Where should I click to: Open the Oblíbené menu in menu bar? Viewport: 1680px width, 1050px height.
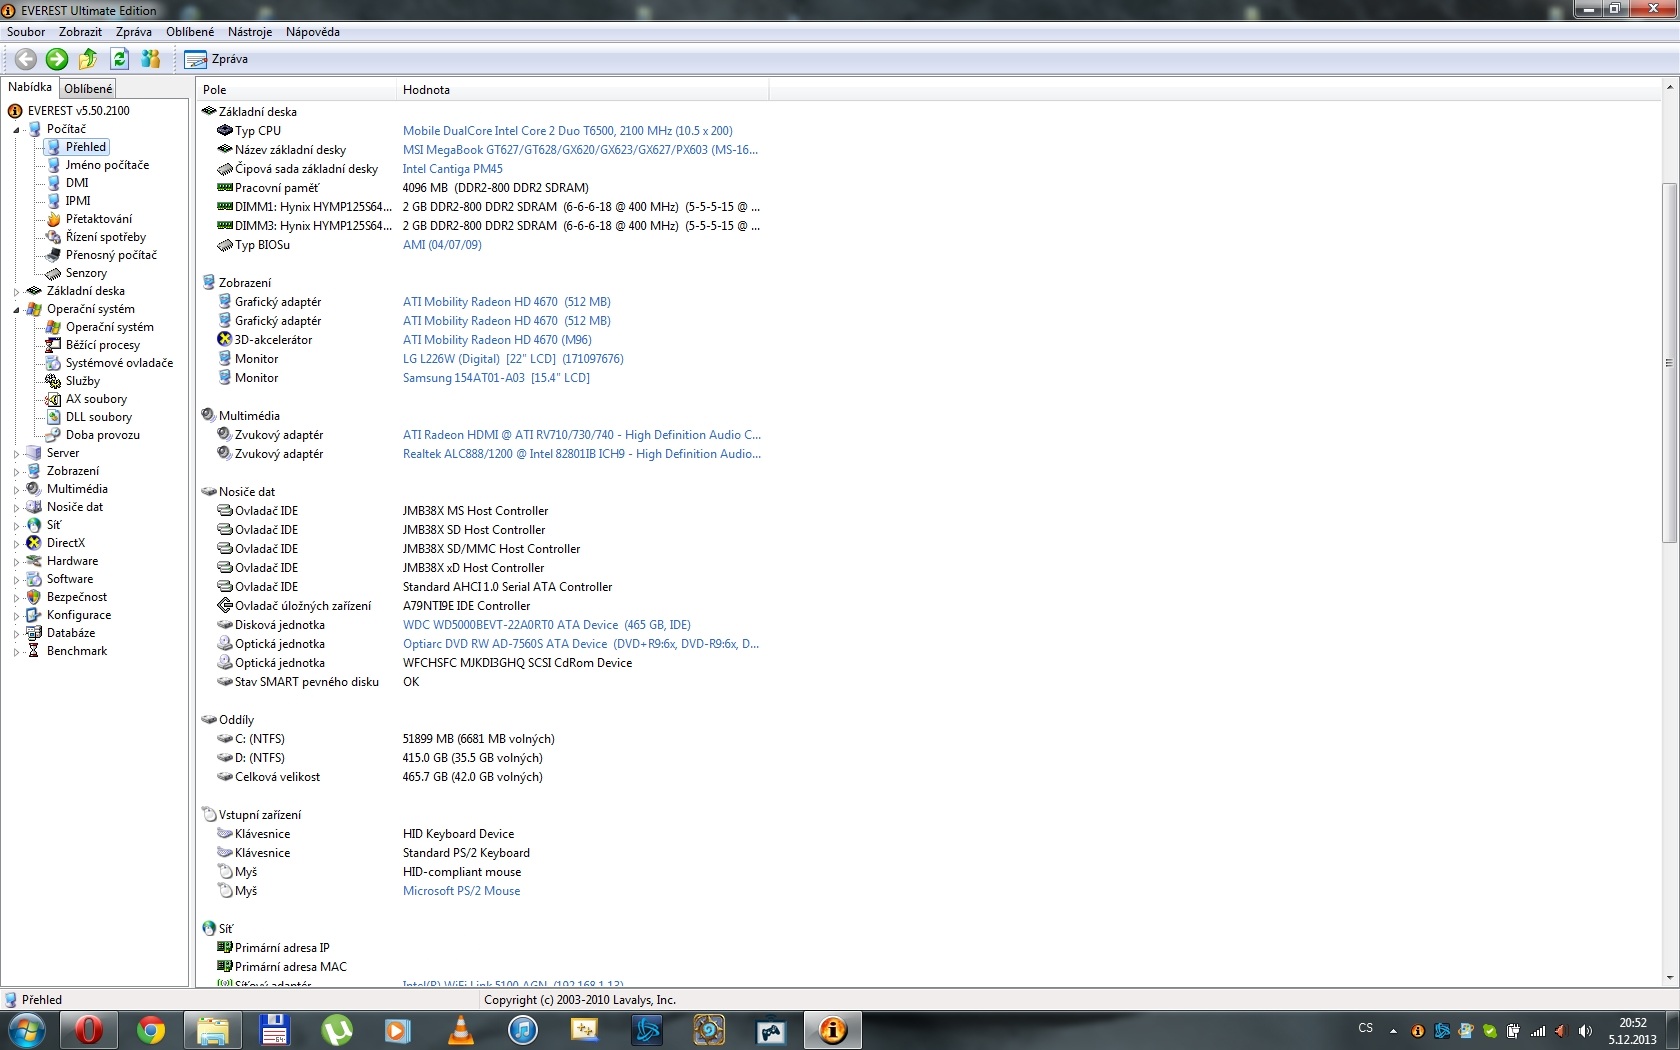[x=190, y=32]
